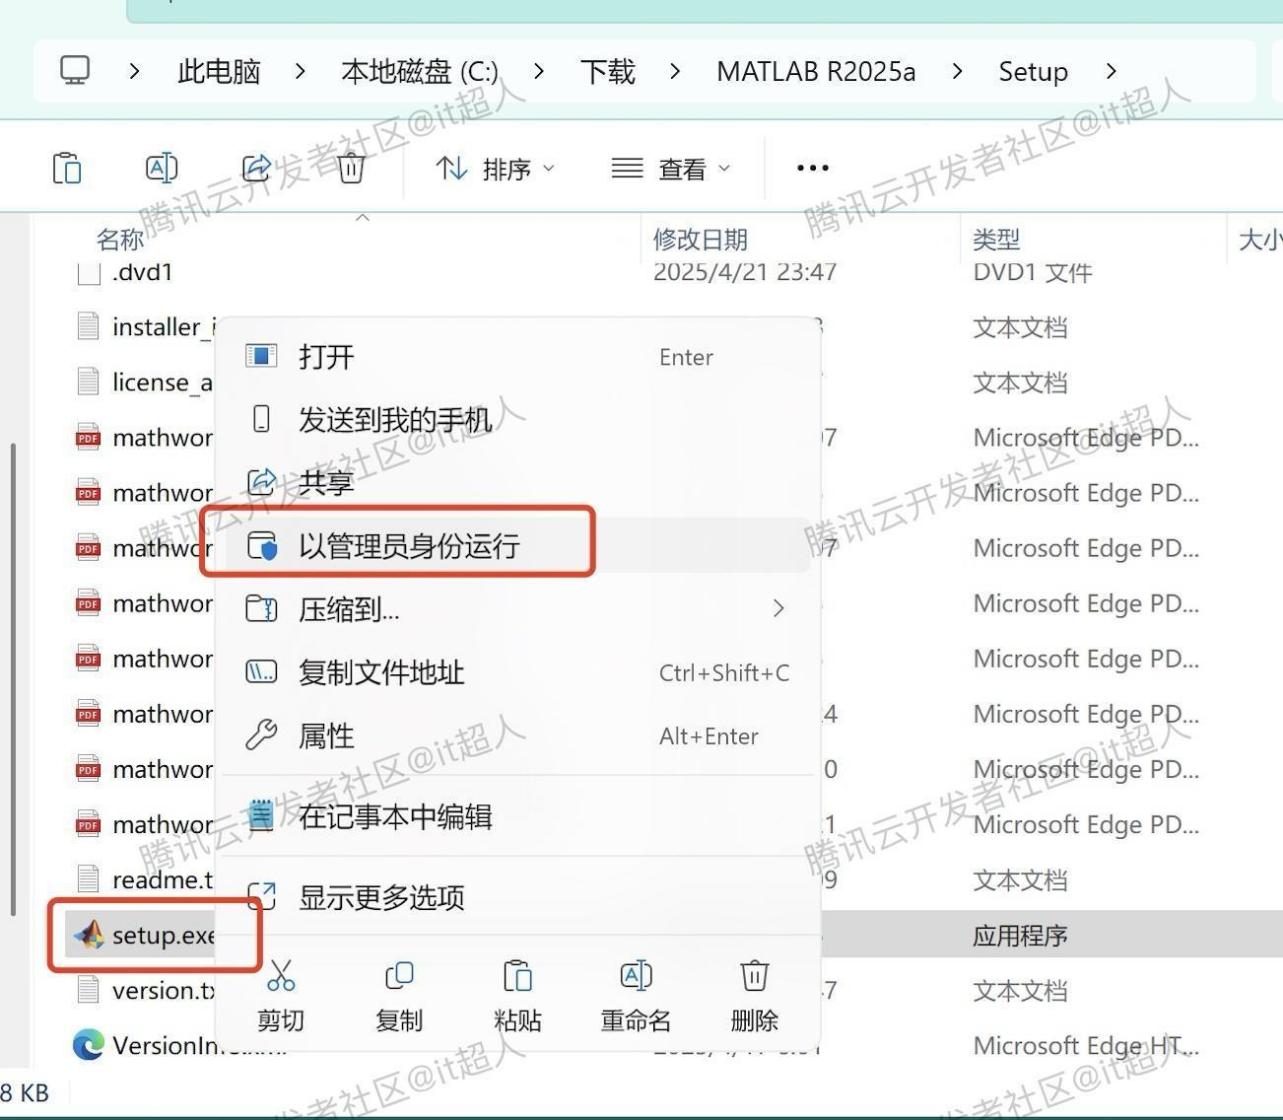Click the setup.exe MATLAB application icon
The image size is (1283, 1120).
click(88, 933)
